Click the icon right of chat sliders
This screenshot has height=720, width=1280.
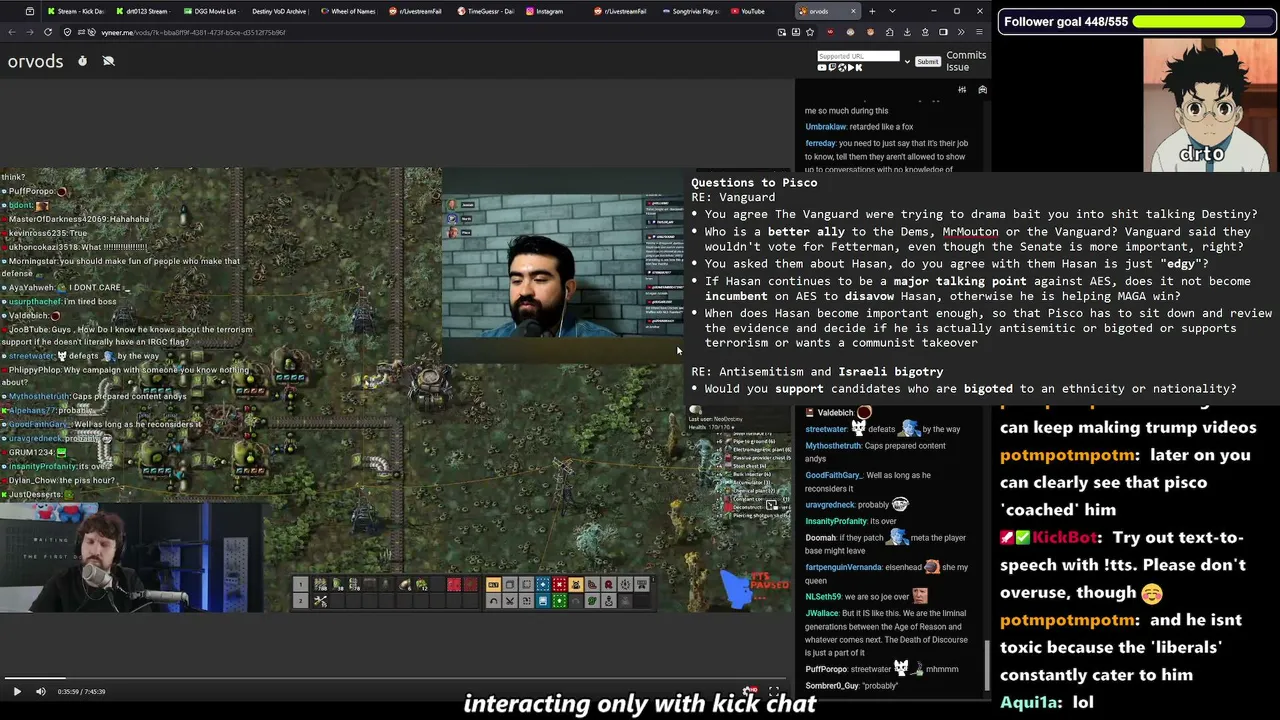(982, 90)
